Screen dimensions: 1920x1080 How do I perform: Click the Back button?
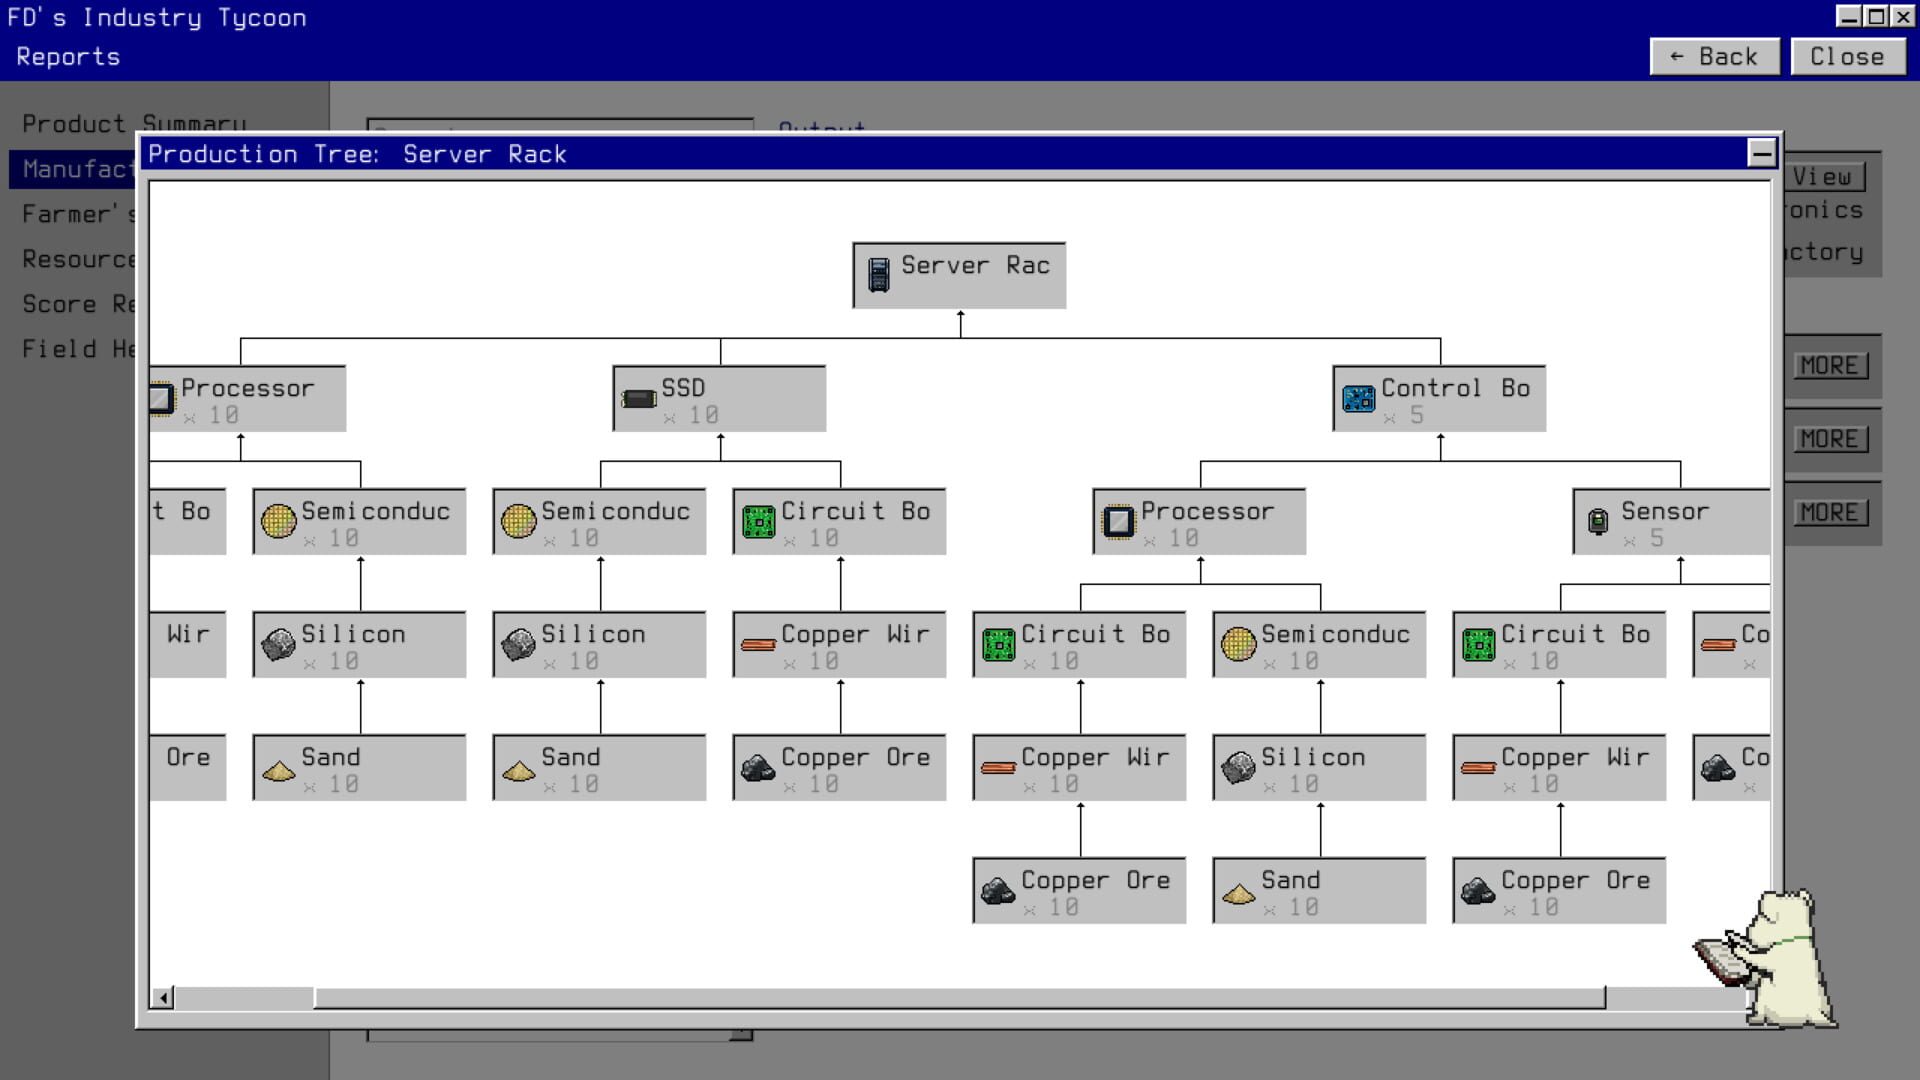pos(1715,57)
